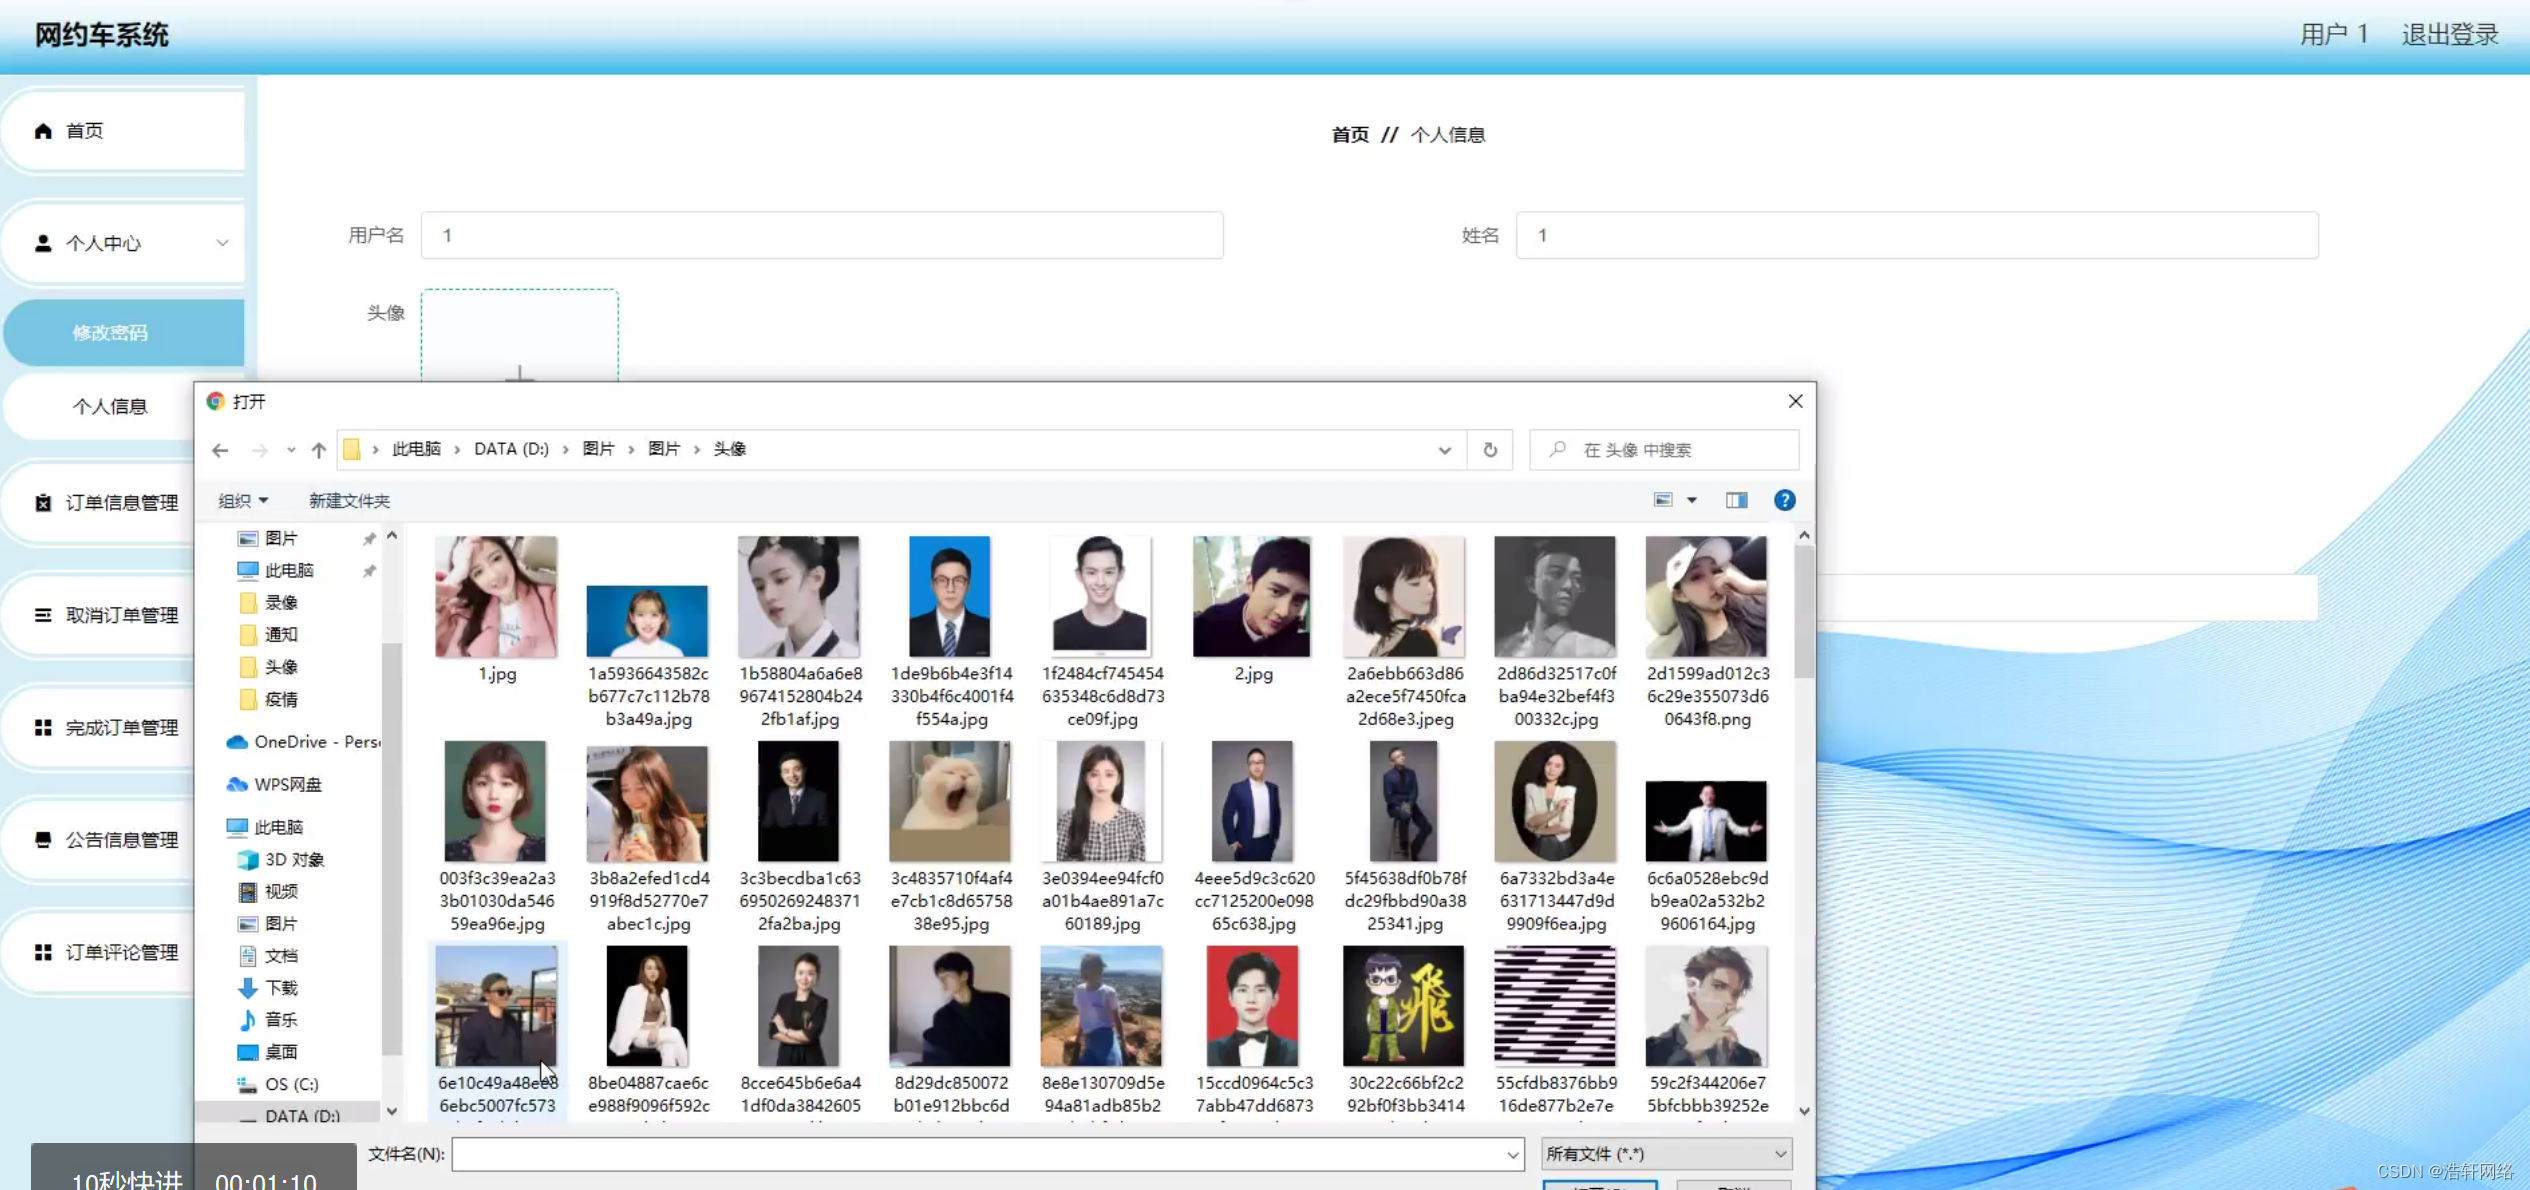2530x1190 pixels.
Task: Open the 组织 dropdown menu
Action: [x=242, y=500]
